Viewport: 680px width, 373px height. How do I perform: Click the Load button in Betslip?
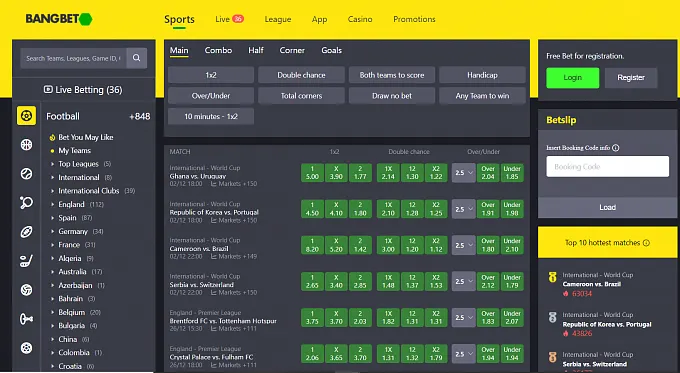pos(607,207)
